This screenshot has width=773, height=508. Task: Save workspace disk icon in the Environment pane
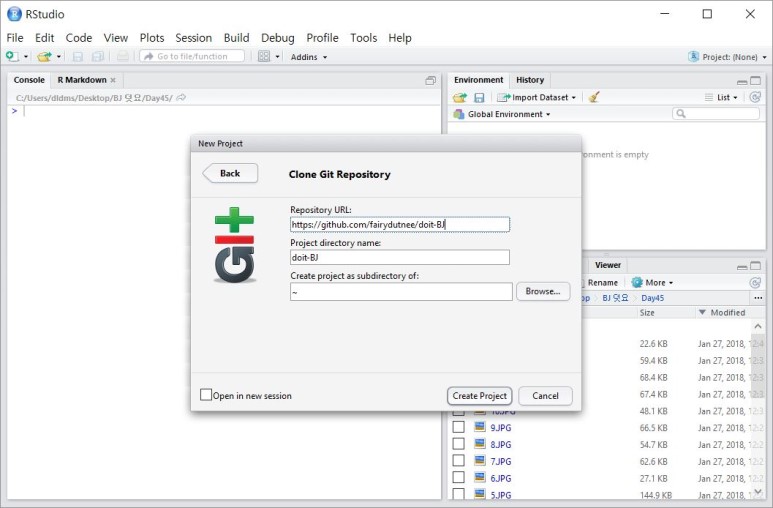click(479, 97)
